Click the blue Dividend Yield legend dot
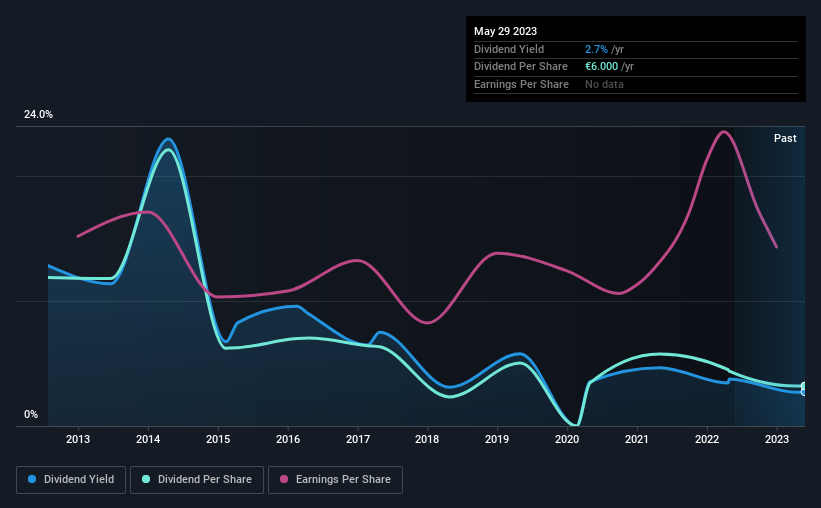The width and height of the screenshot is (821, 508). tap(32, 479)
